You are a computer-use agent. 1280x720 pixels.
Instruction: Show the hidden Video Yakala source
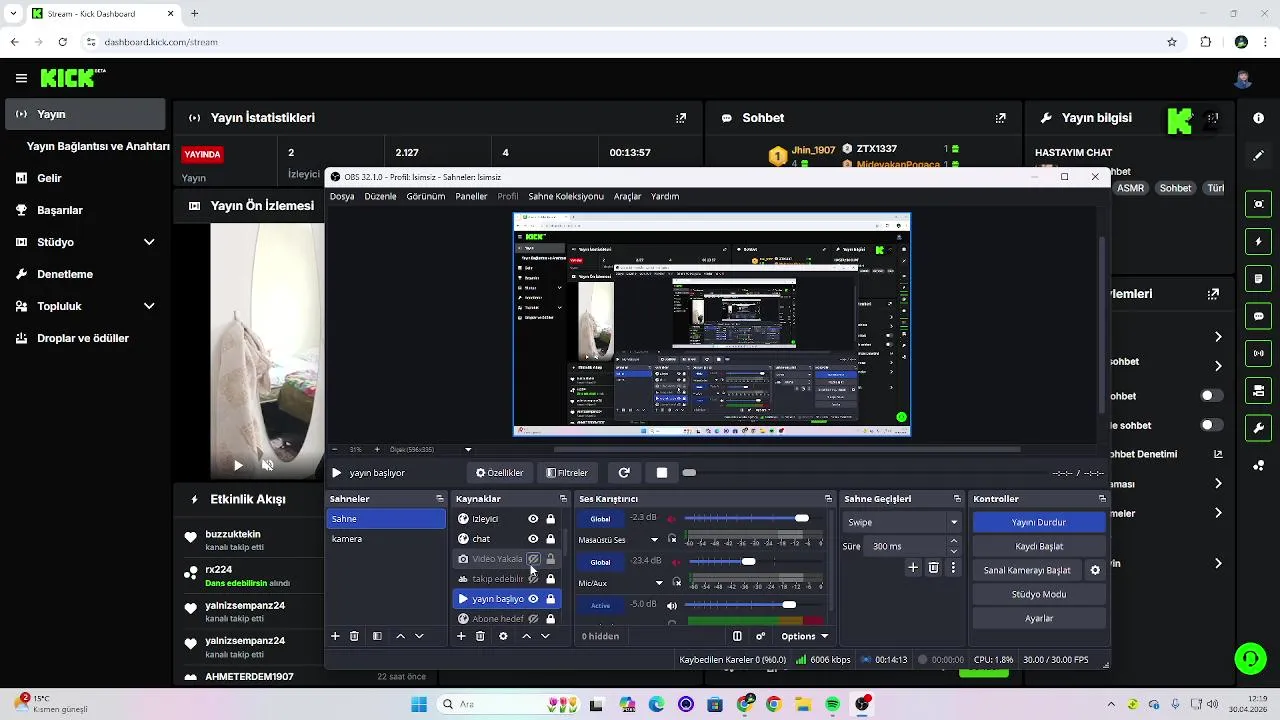point(533,559)
